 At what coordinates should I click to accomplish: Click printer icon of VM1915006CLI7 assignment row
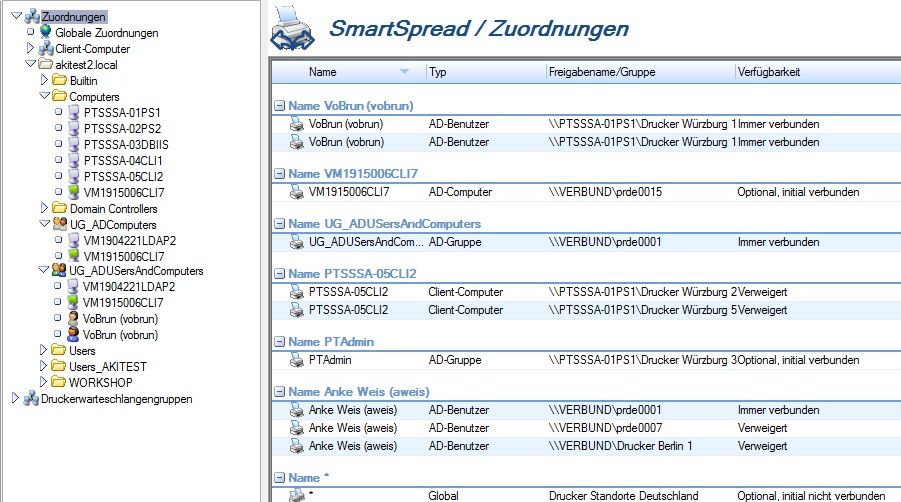tap(297, 192)
